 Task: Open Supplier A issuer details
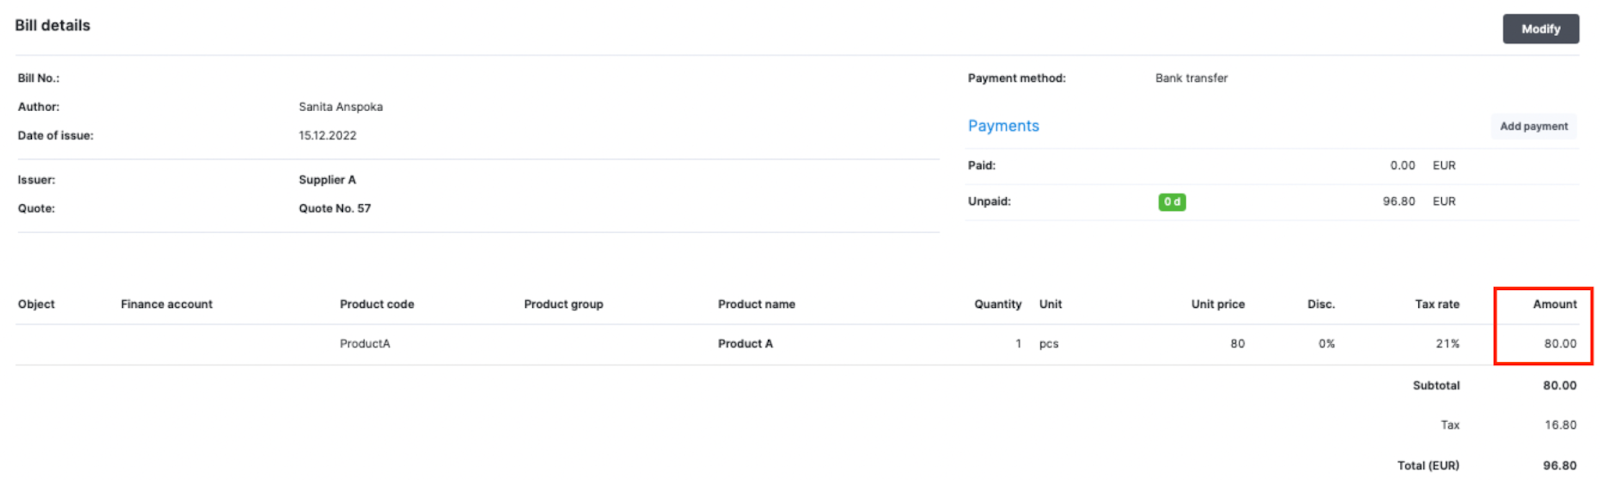coord(327,180)
